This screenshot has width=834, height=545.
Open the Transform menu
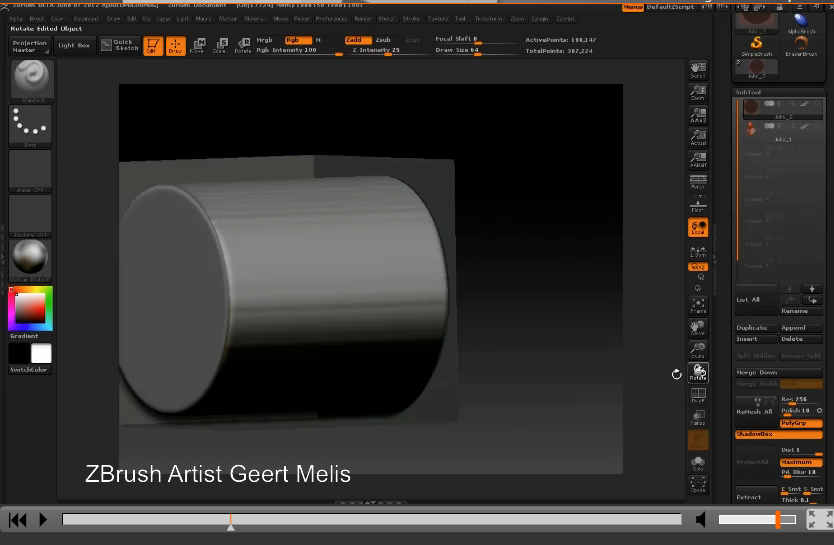click(489, 18)
